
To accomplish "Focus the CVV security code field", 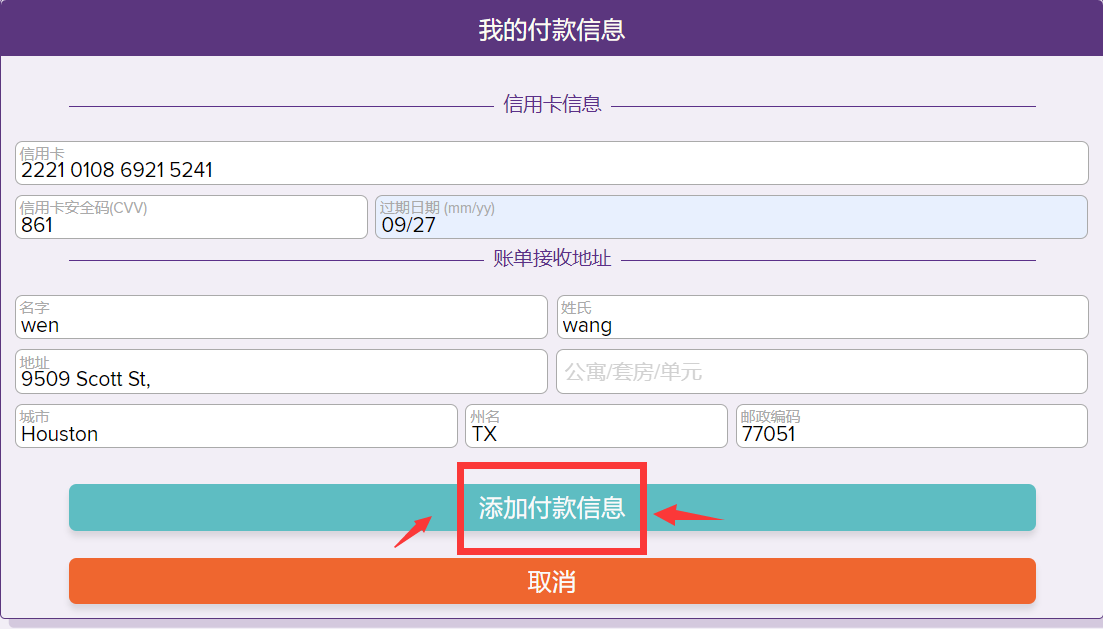I will 191,218.
